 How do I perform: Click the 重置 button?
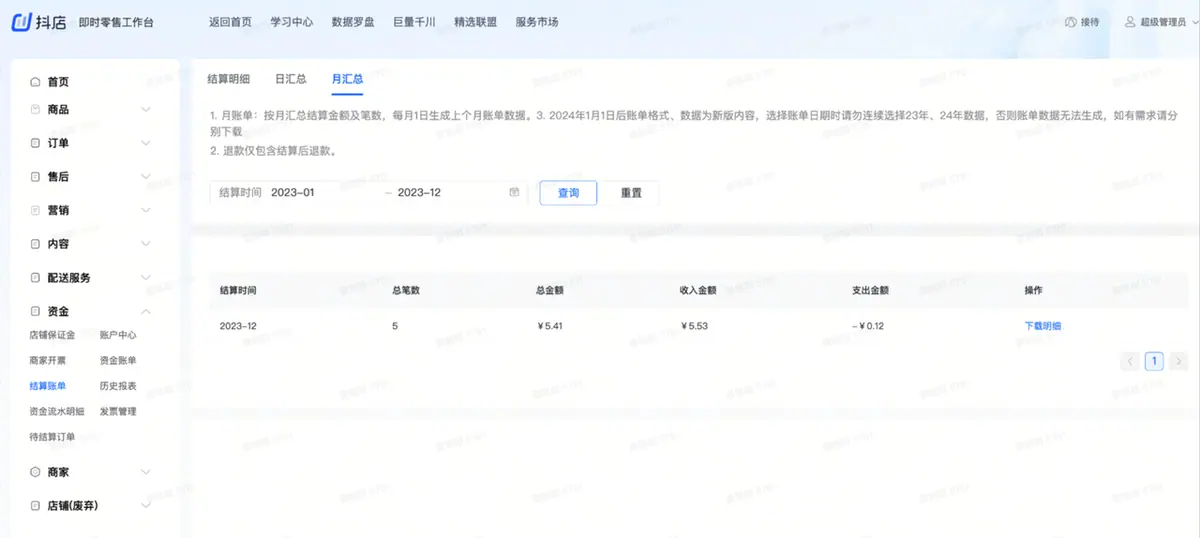[631, 193]
